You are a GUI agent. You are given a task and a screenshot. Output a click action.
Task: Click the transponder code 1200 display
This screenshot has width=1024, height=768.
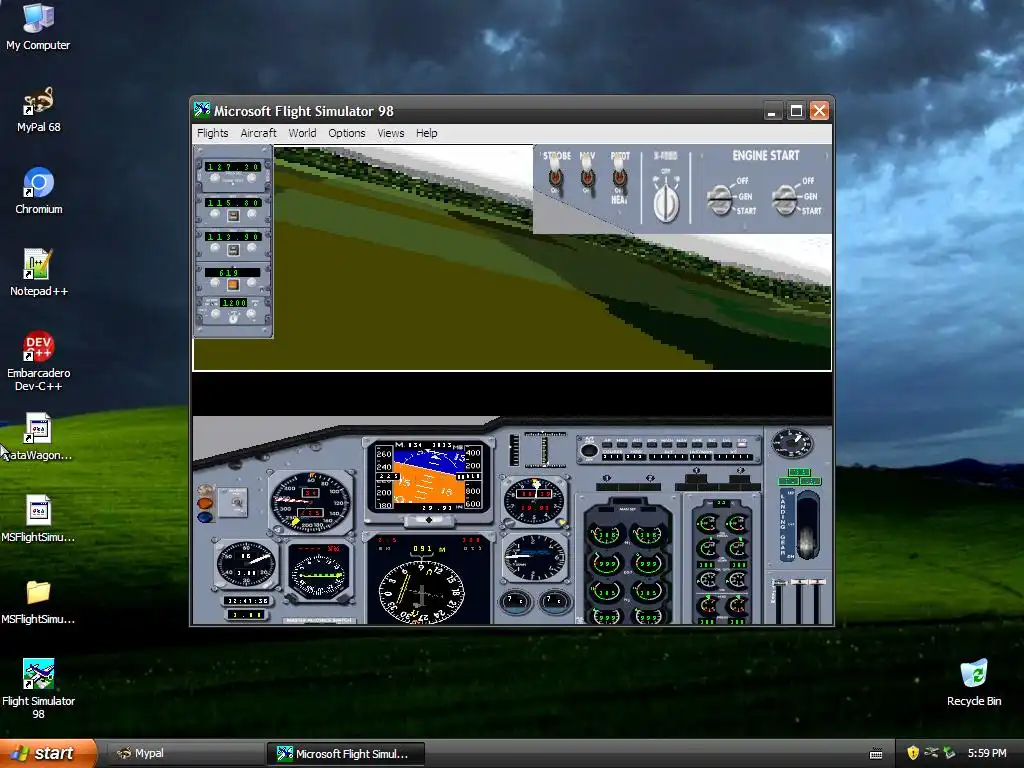(234, 303)
